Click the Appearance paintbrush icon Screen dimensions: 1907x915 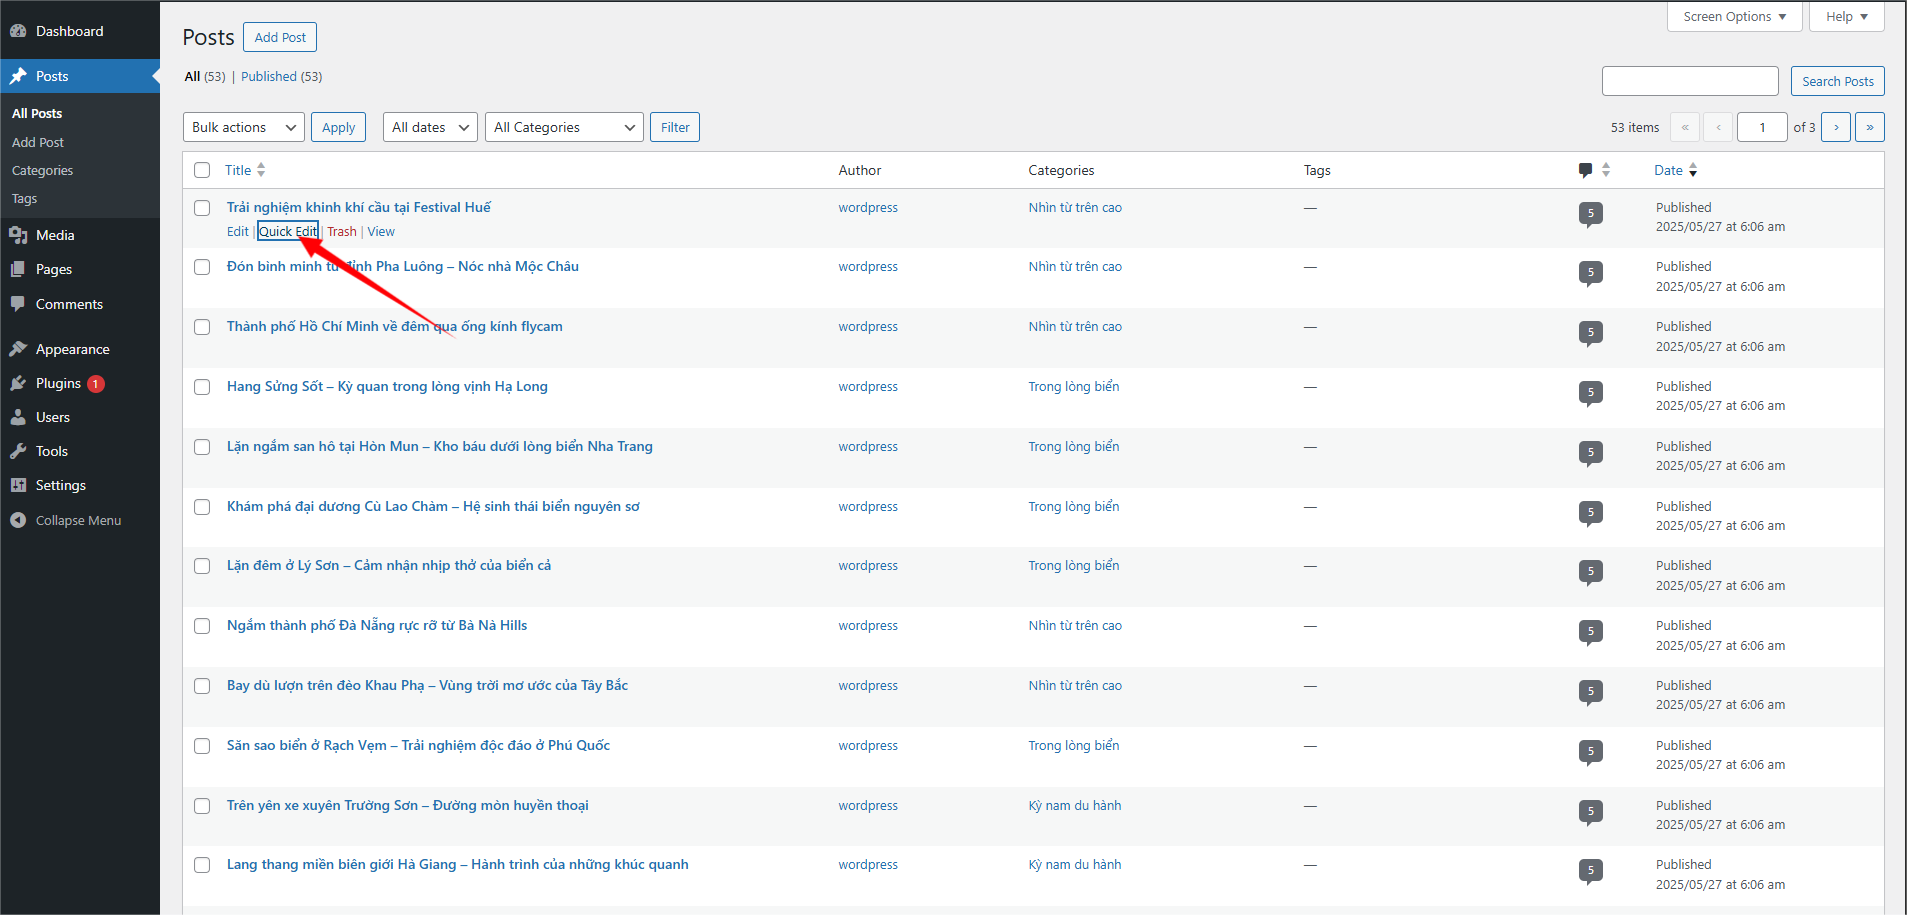click(18, 349)
